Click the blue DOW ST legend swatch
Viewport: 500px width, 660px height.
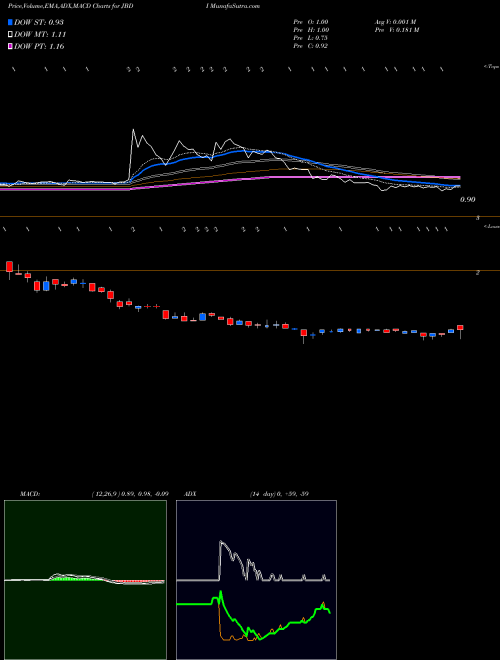pos(11,22)
